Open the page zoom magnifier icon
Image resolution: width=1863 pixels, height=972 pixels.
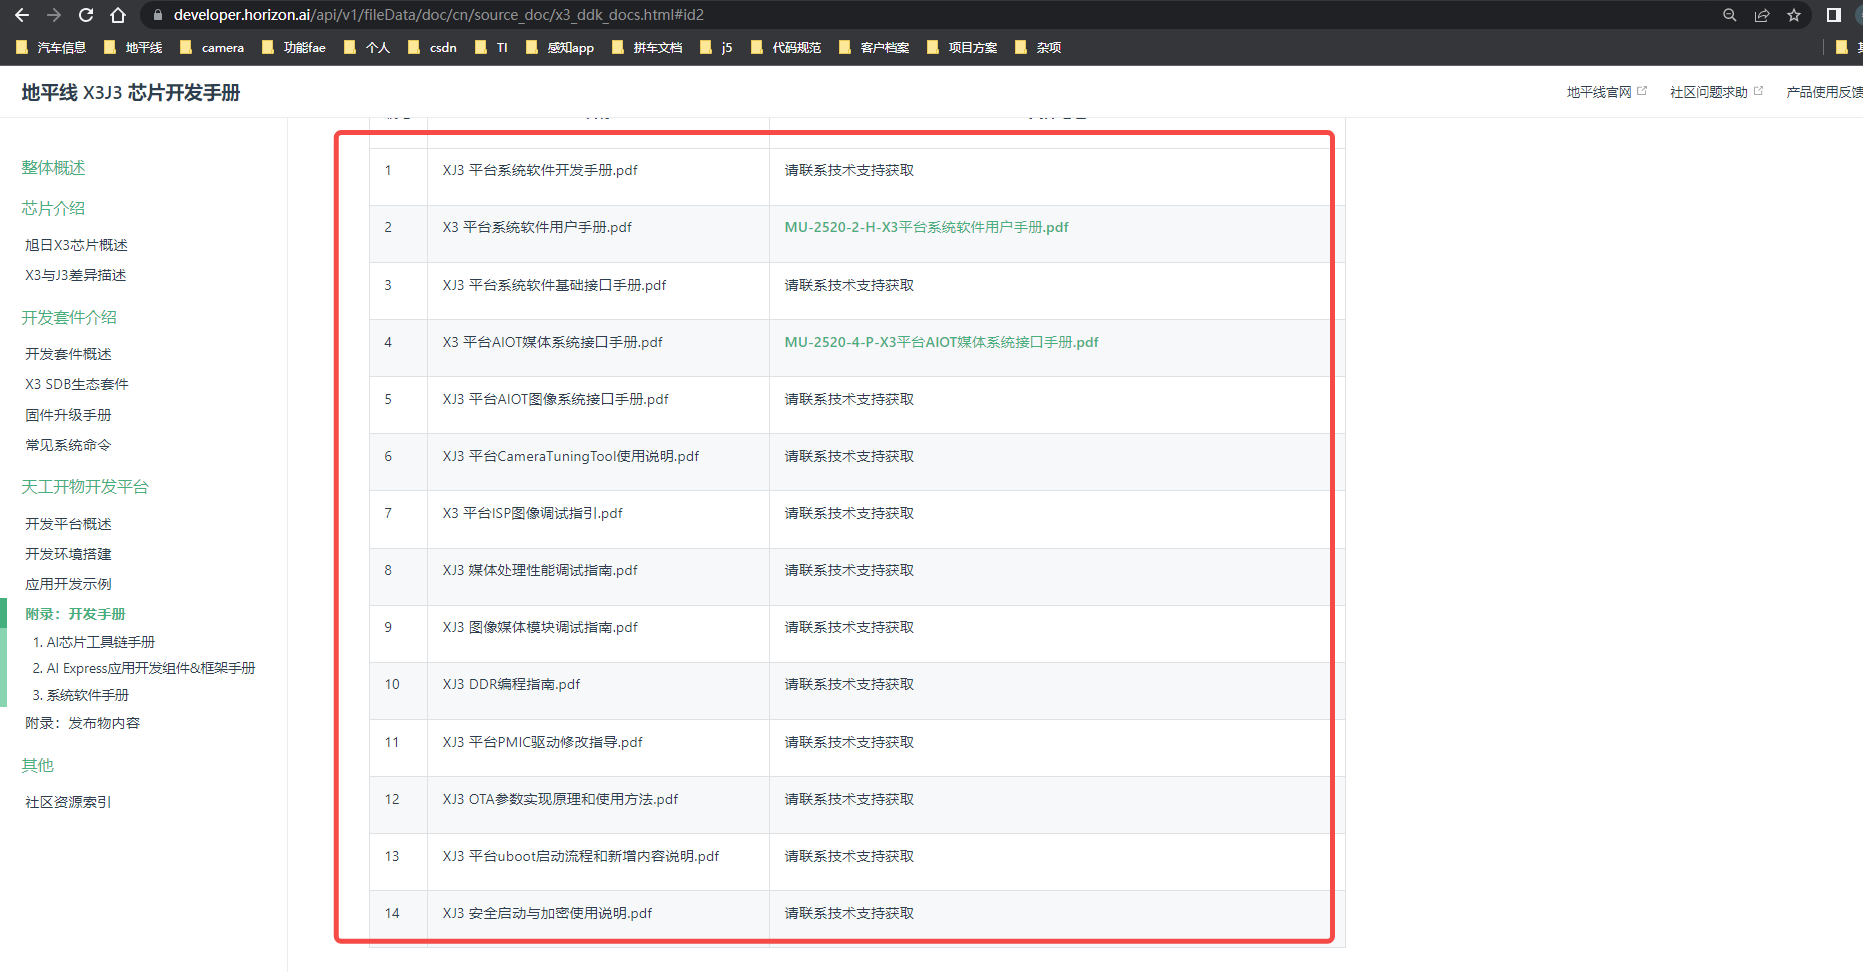point(1730,15)
